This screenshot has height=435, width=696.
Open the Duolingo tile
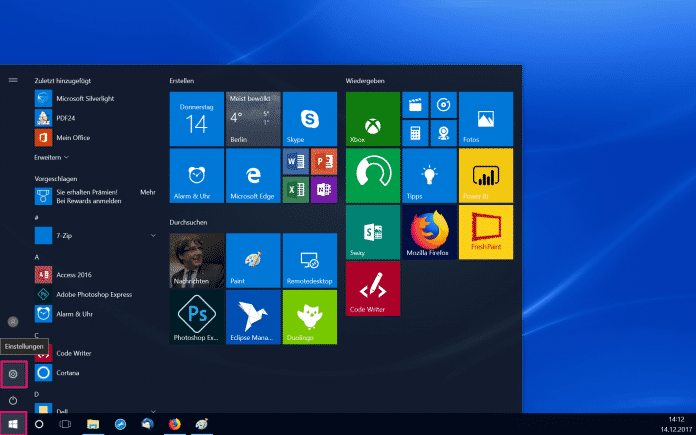coord(309,318)
